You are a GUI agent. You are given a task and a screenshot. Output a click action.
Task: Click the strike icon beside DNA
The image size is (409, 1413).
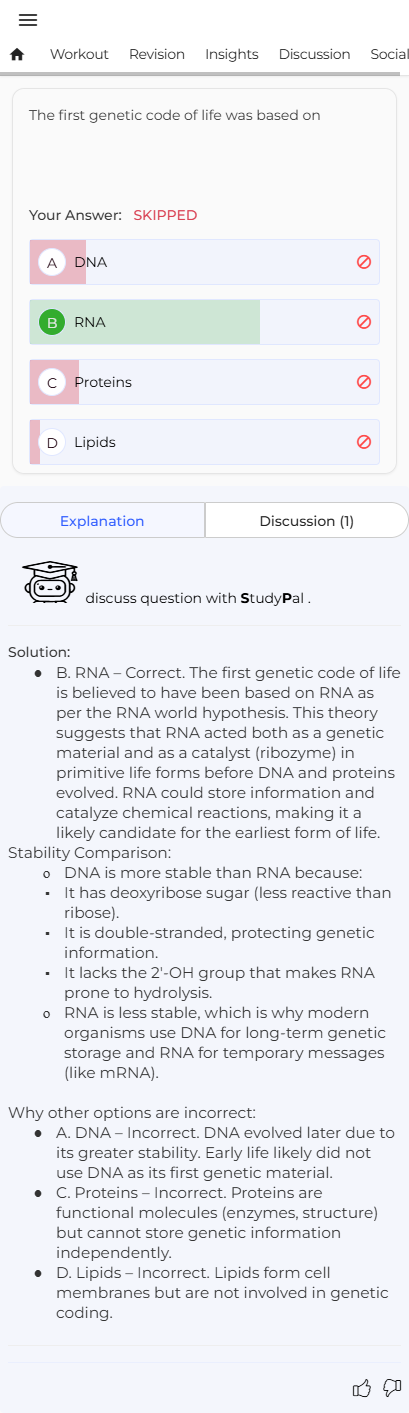click(364, 262)
